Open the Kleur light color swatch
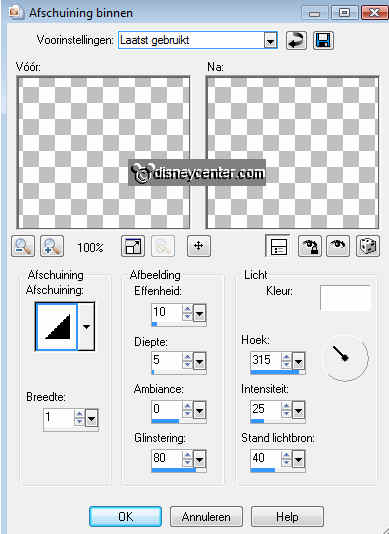 345,298
